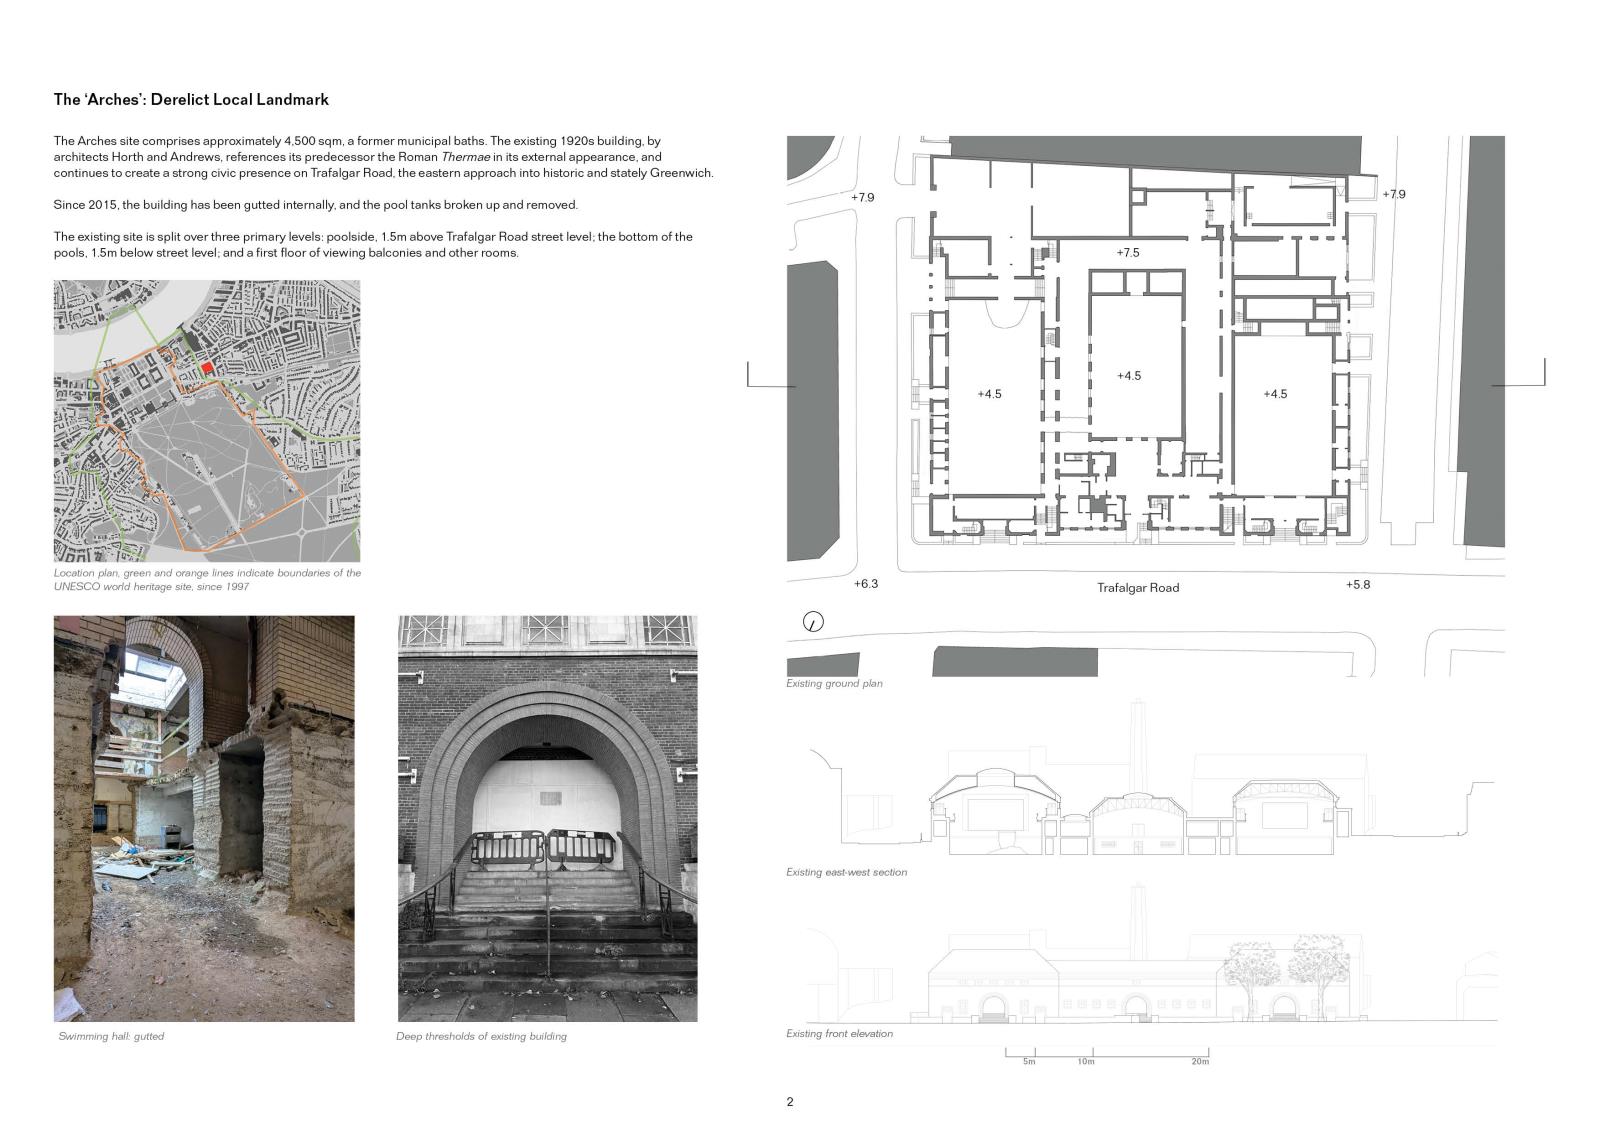Select the black-and-white arched entrance photo

547,818
